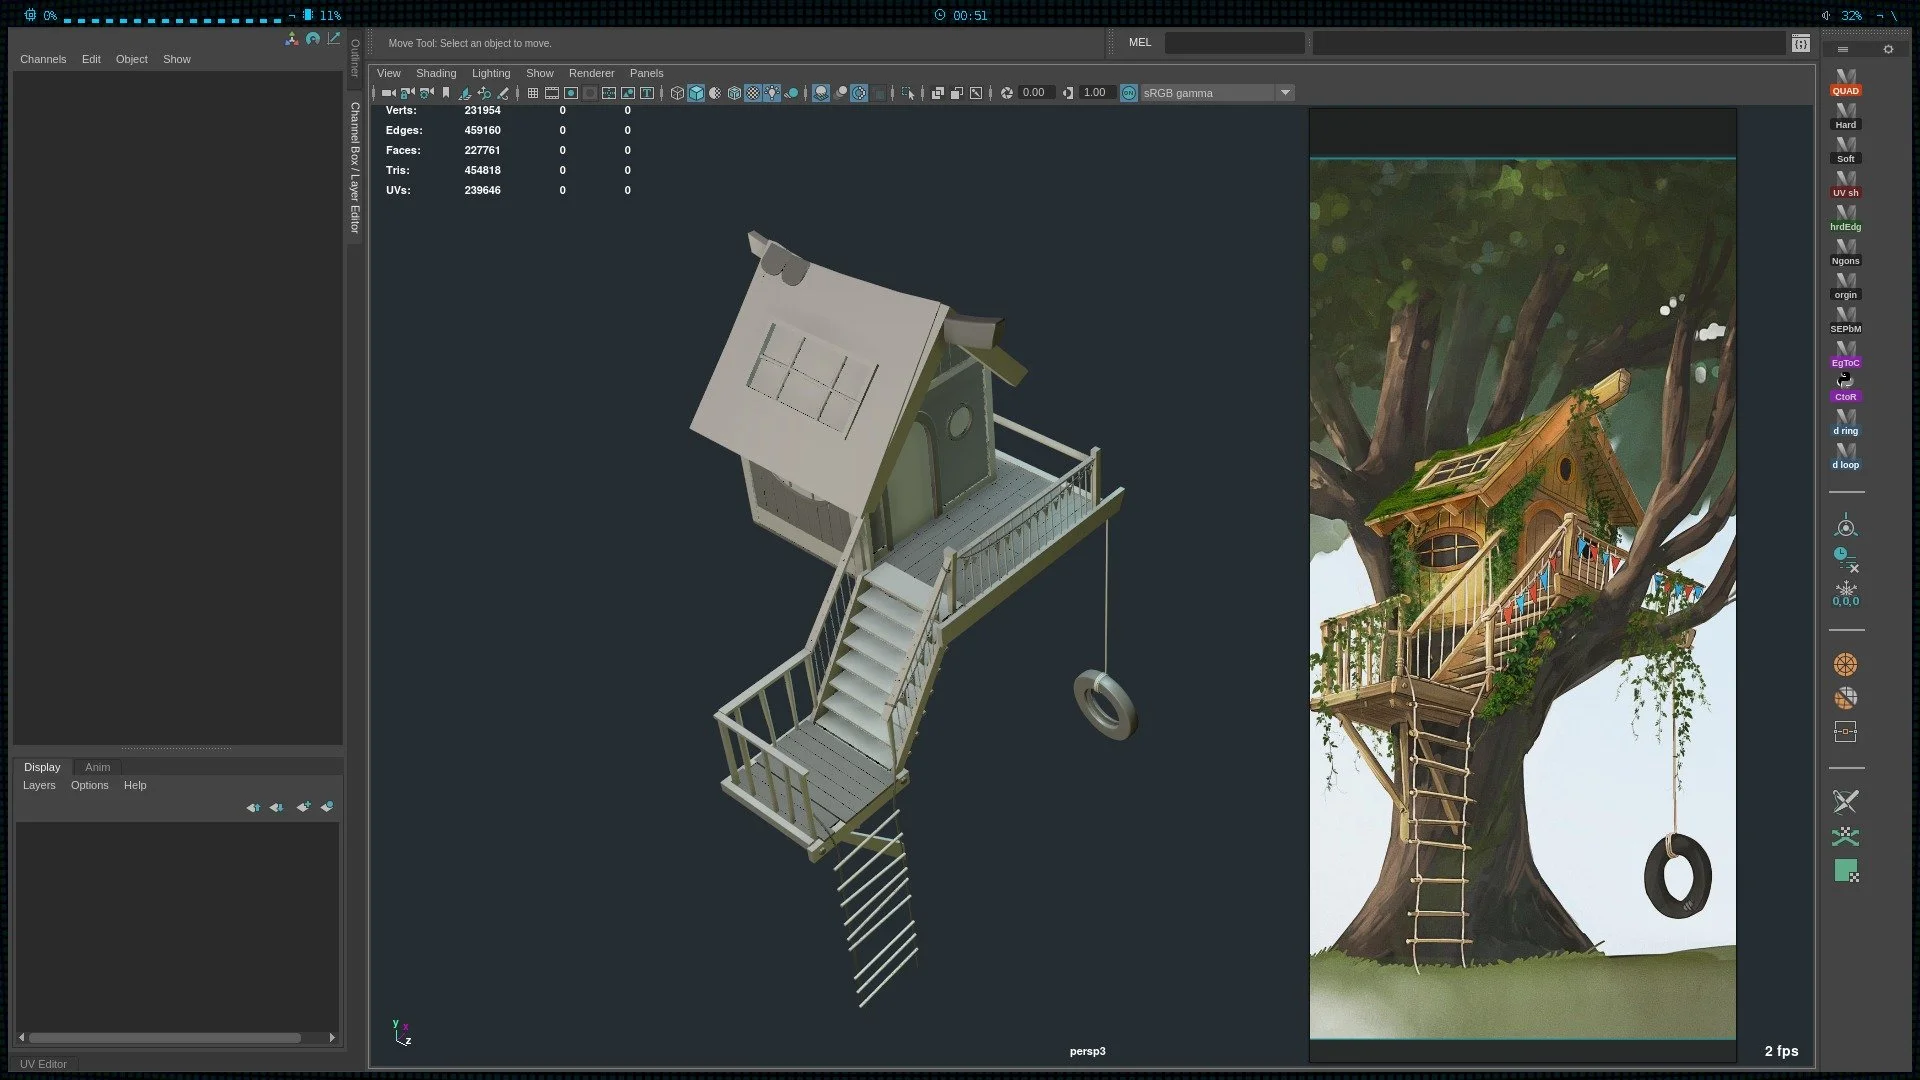
Task: Open the shelf settings gear
Action: coord(1888,49)
